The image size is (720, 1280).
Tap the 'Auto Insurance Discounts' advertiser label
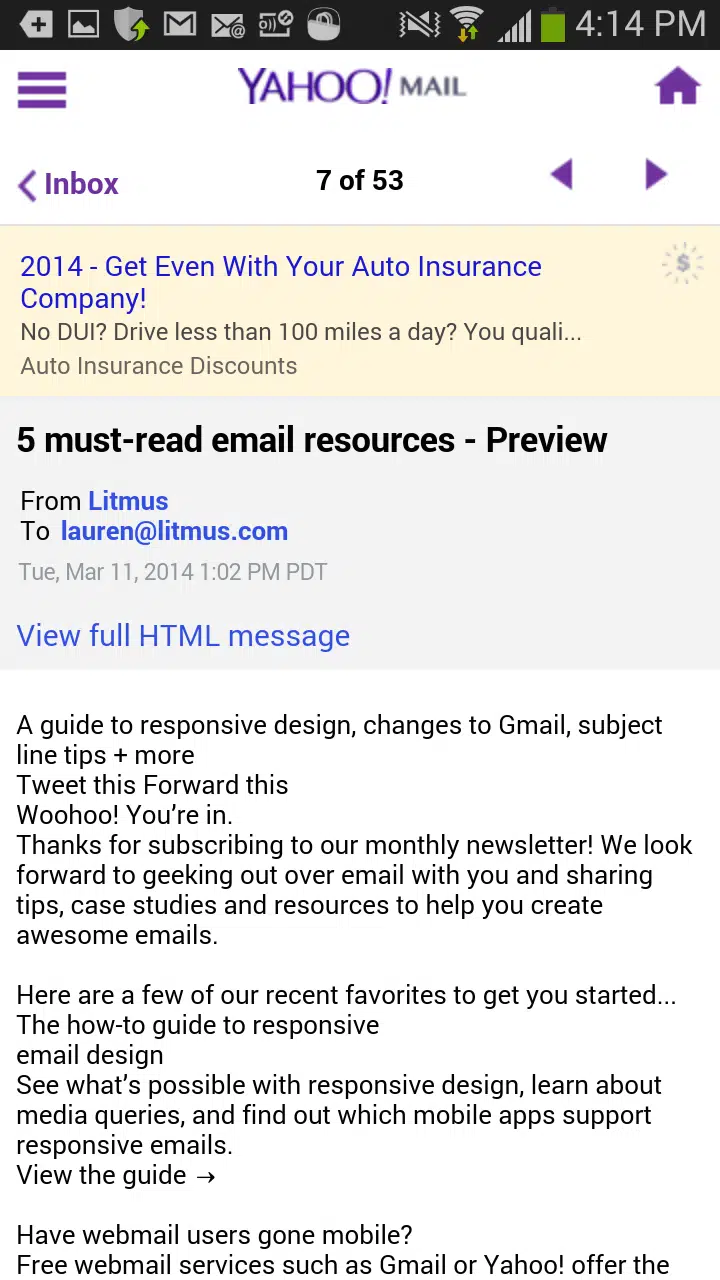tap(158, 366)
